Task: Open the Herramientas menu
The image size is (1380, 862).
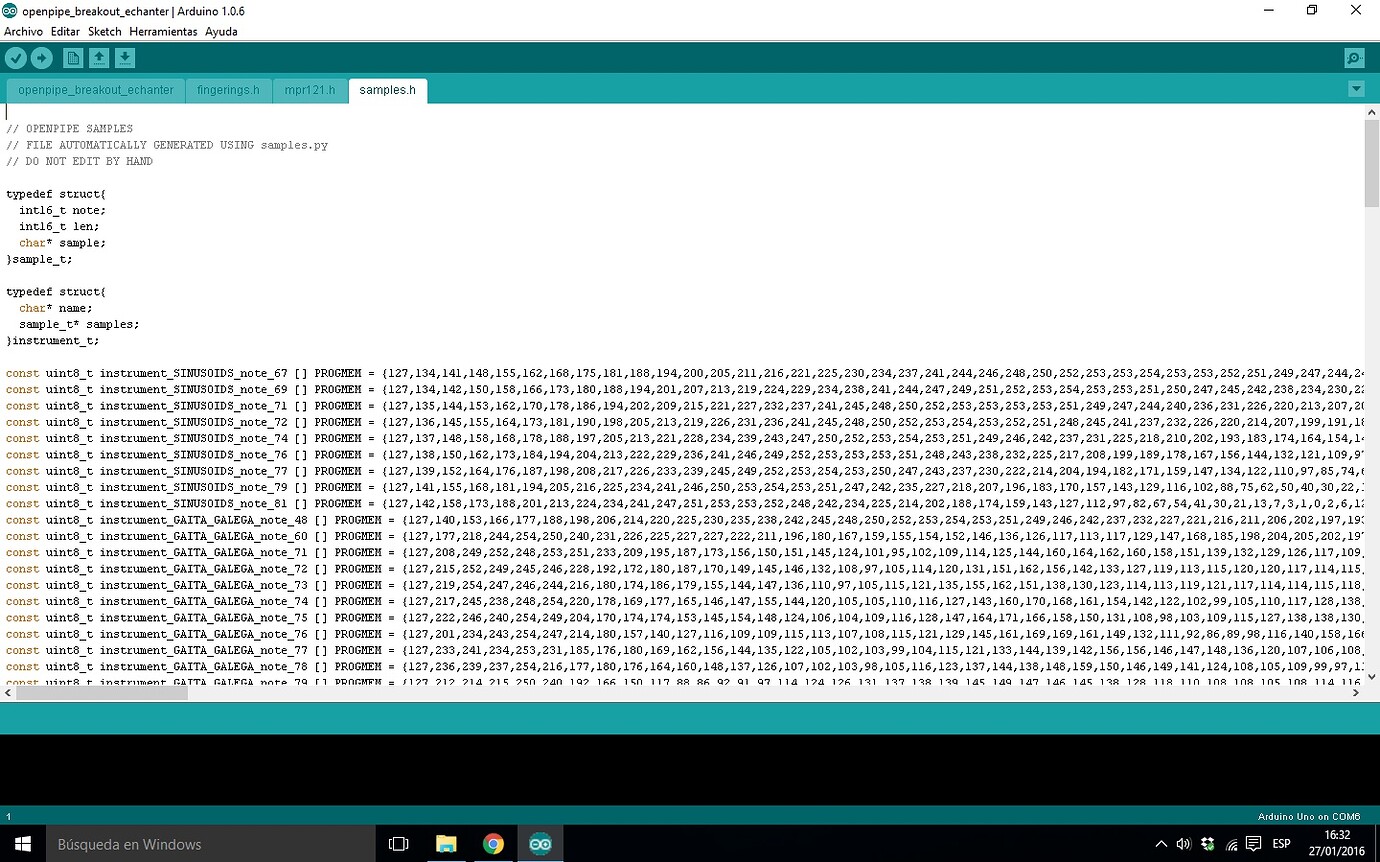Action: (163, 31)
